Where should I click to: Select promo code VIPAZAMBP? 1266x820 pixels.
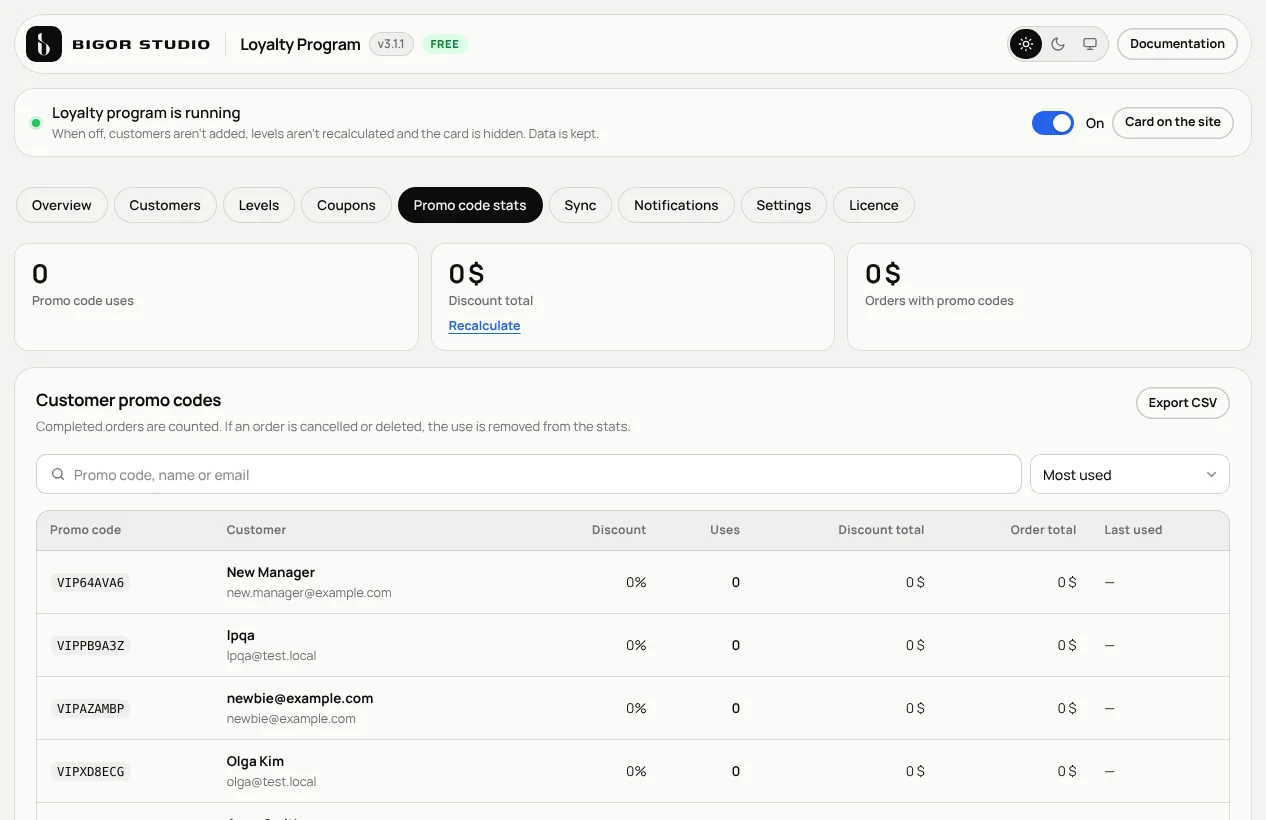pyautogui.click(x=91, y=708)
